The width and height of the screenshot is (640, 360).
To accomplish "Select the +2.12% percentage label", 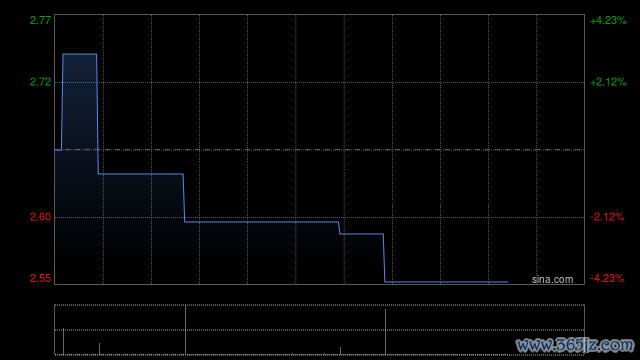I will (x=608, y=82).
